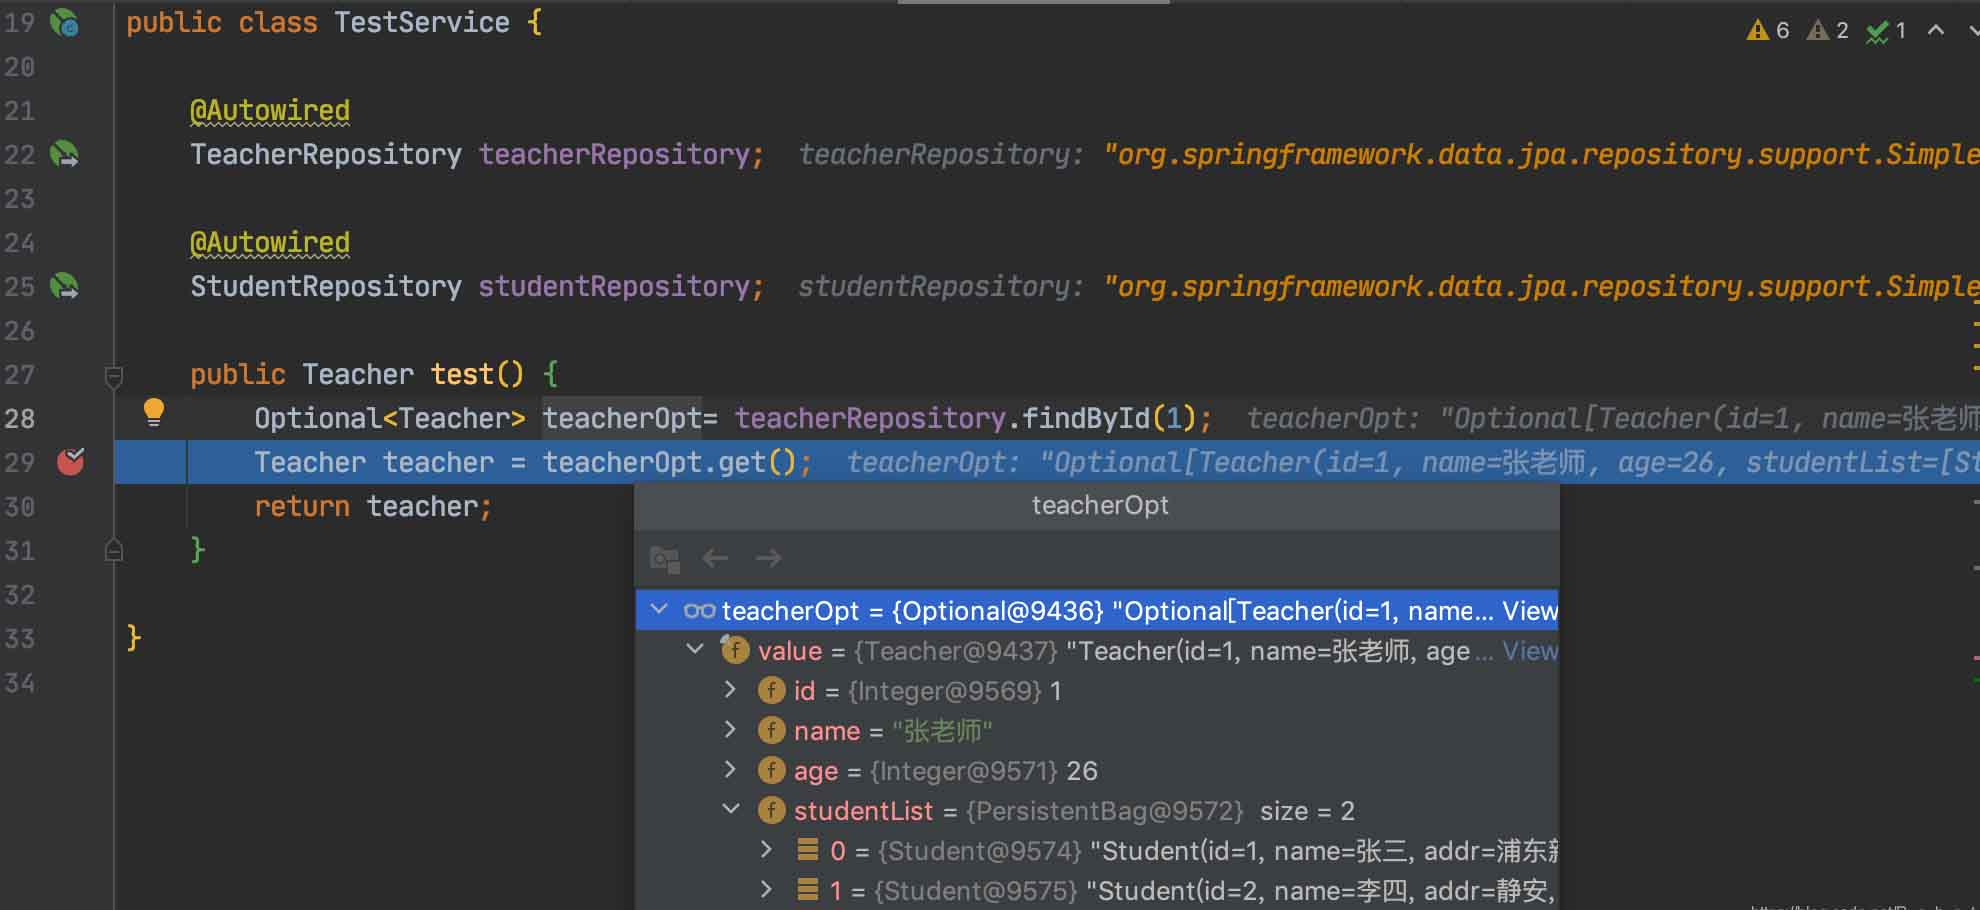Click the return teacher statement
1980x910 pixels.
[373, 507]
